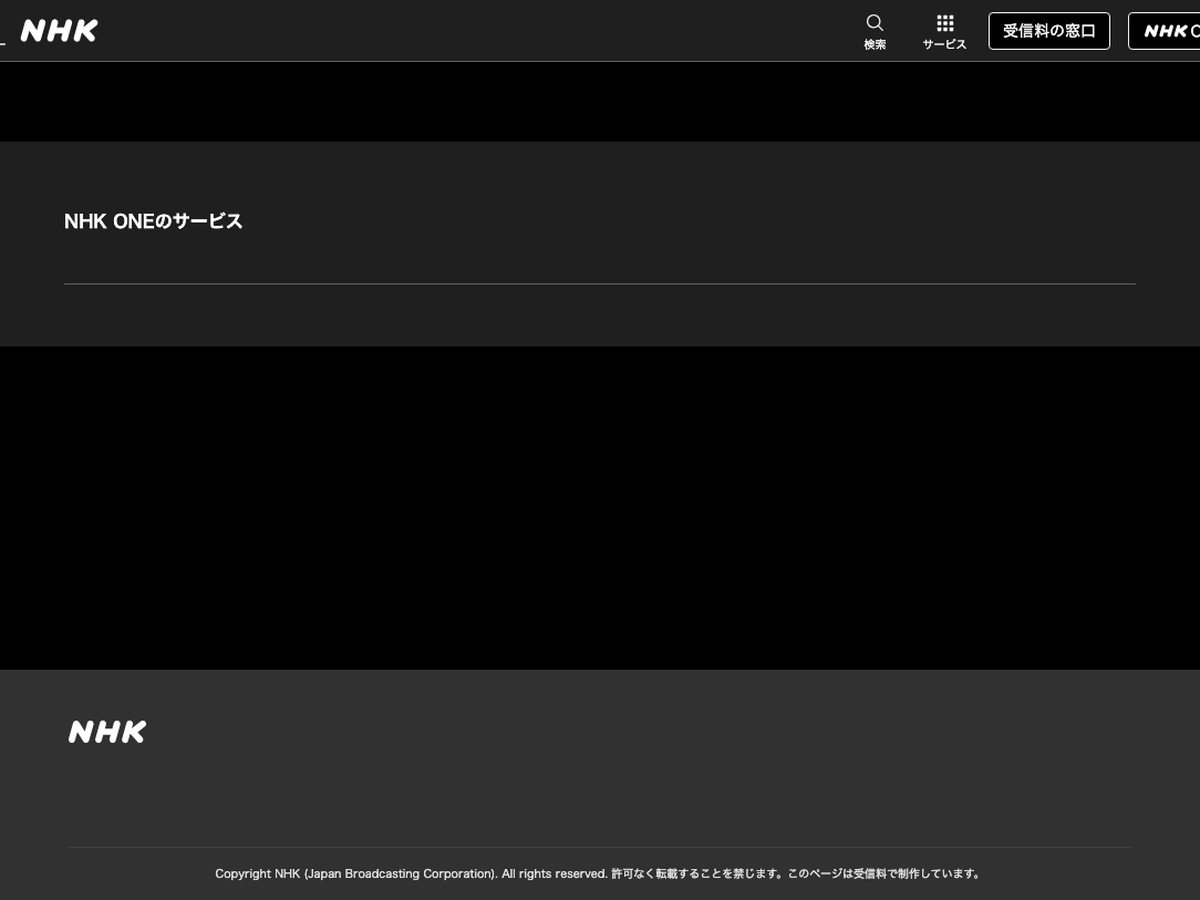
Task: Click the divider line below NHK ONEのサービス
Action: 600,284
